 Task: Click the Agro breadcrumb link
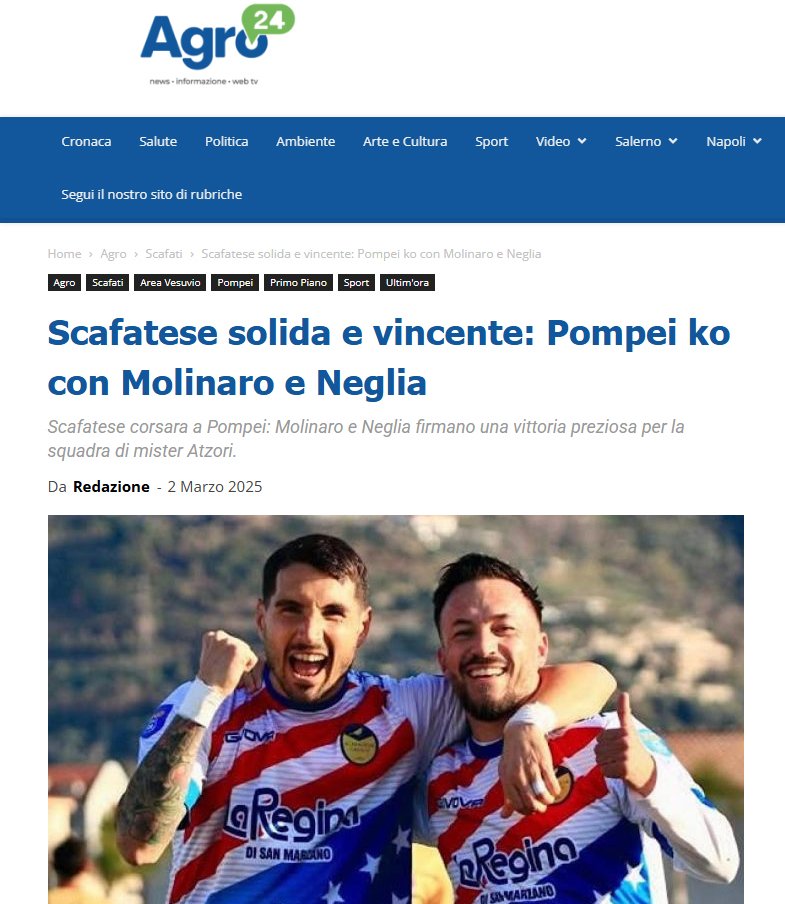[x=114, y=254]
